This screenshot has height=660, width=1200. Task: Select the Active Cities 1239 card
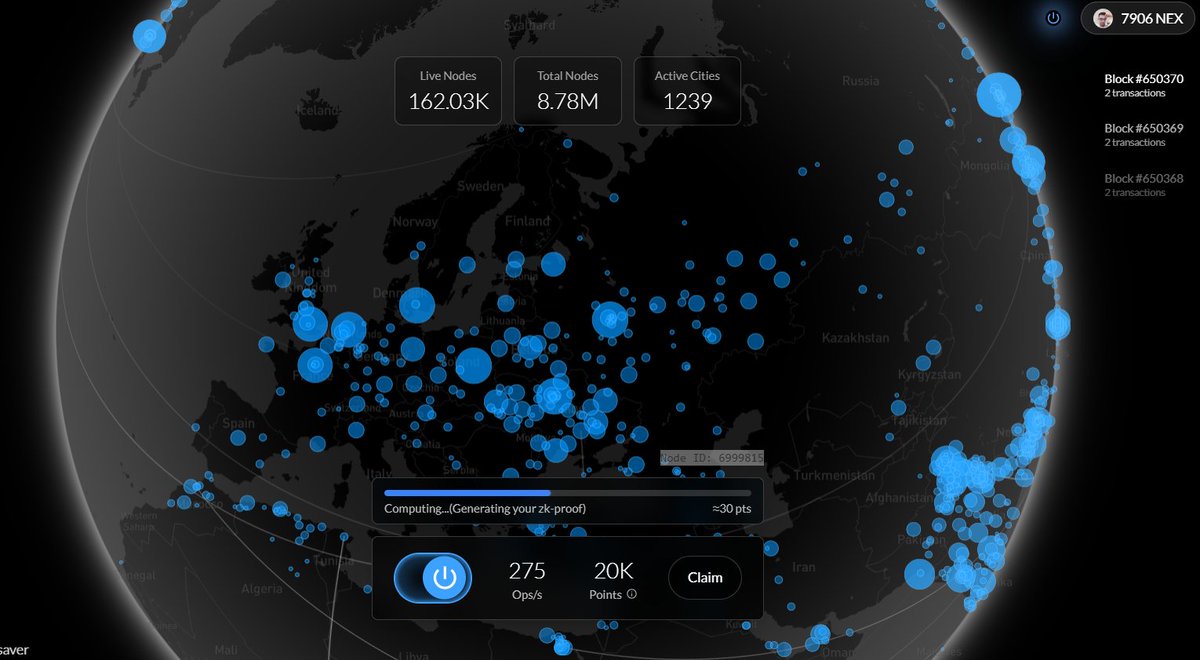(x=687, y=91)
